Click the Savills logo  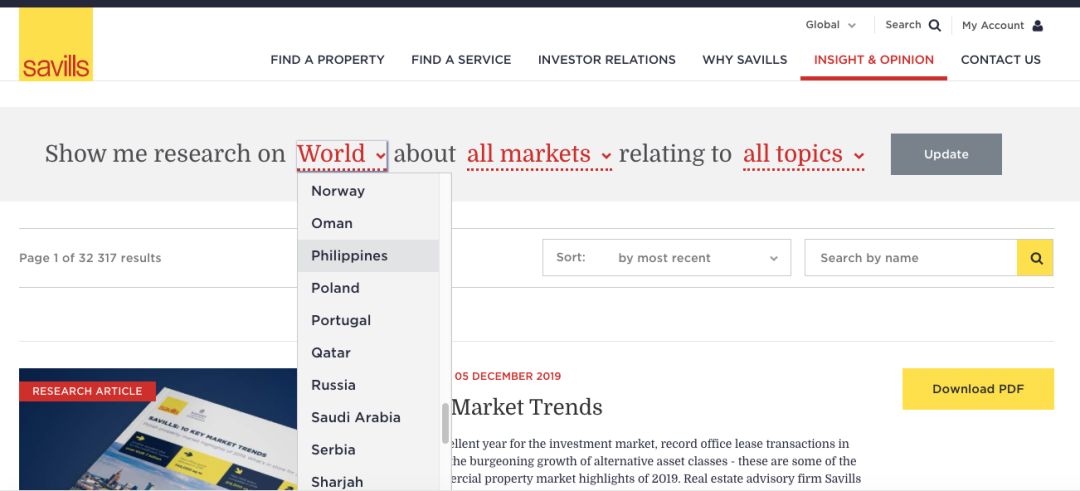point(56,45)
